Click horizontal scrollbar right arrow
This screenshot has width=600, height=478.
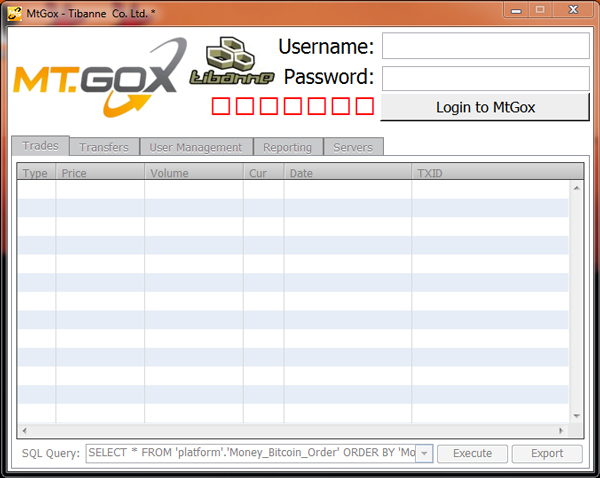point(561,431)
